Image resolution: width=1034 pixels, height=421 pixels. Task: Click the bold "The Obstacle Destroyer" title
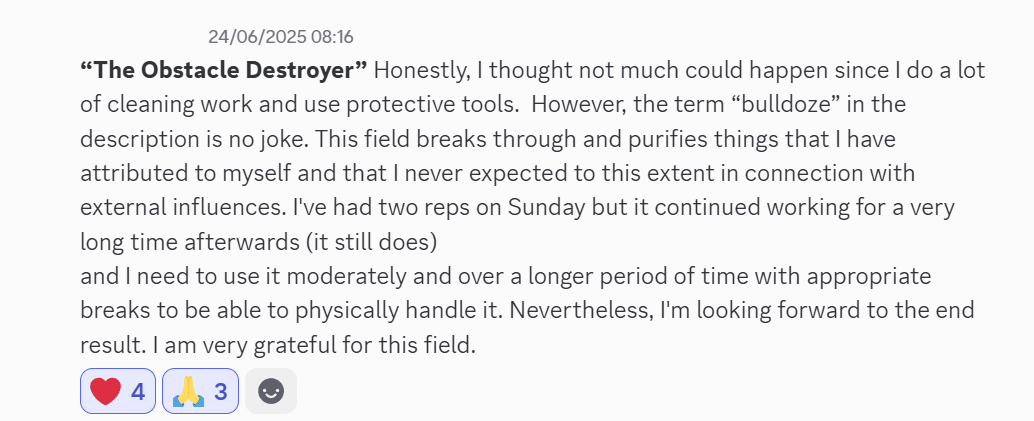(x=224, y=70)
